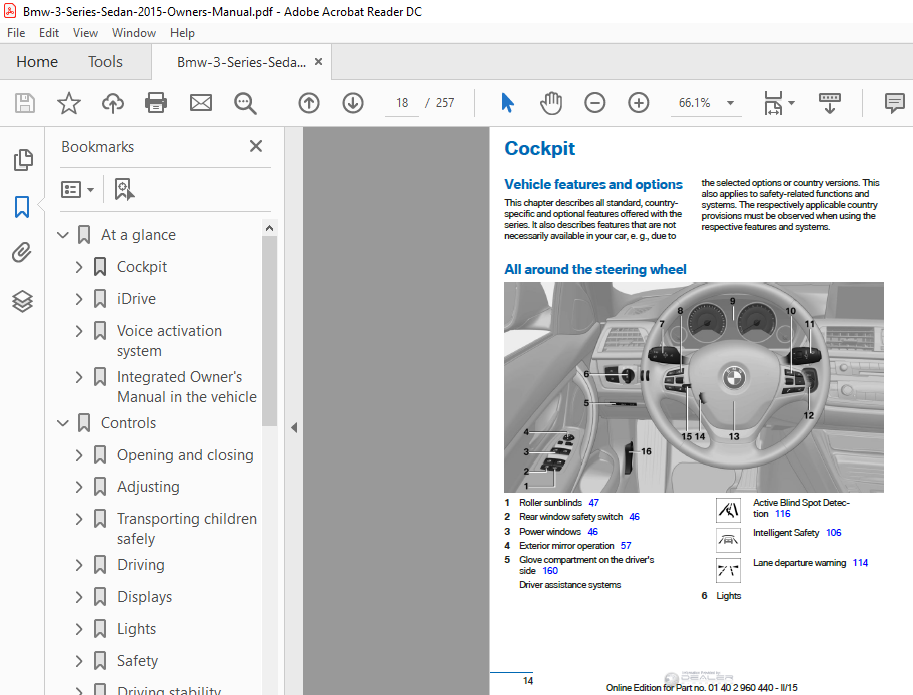Expand the Lights bookmark chevron
The width and height of the screenshot is (913, 695).
79,629
